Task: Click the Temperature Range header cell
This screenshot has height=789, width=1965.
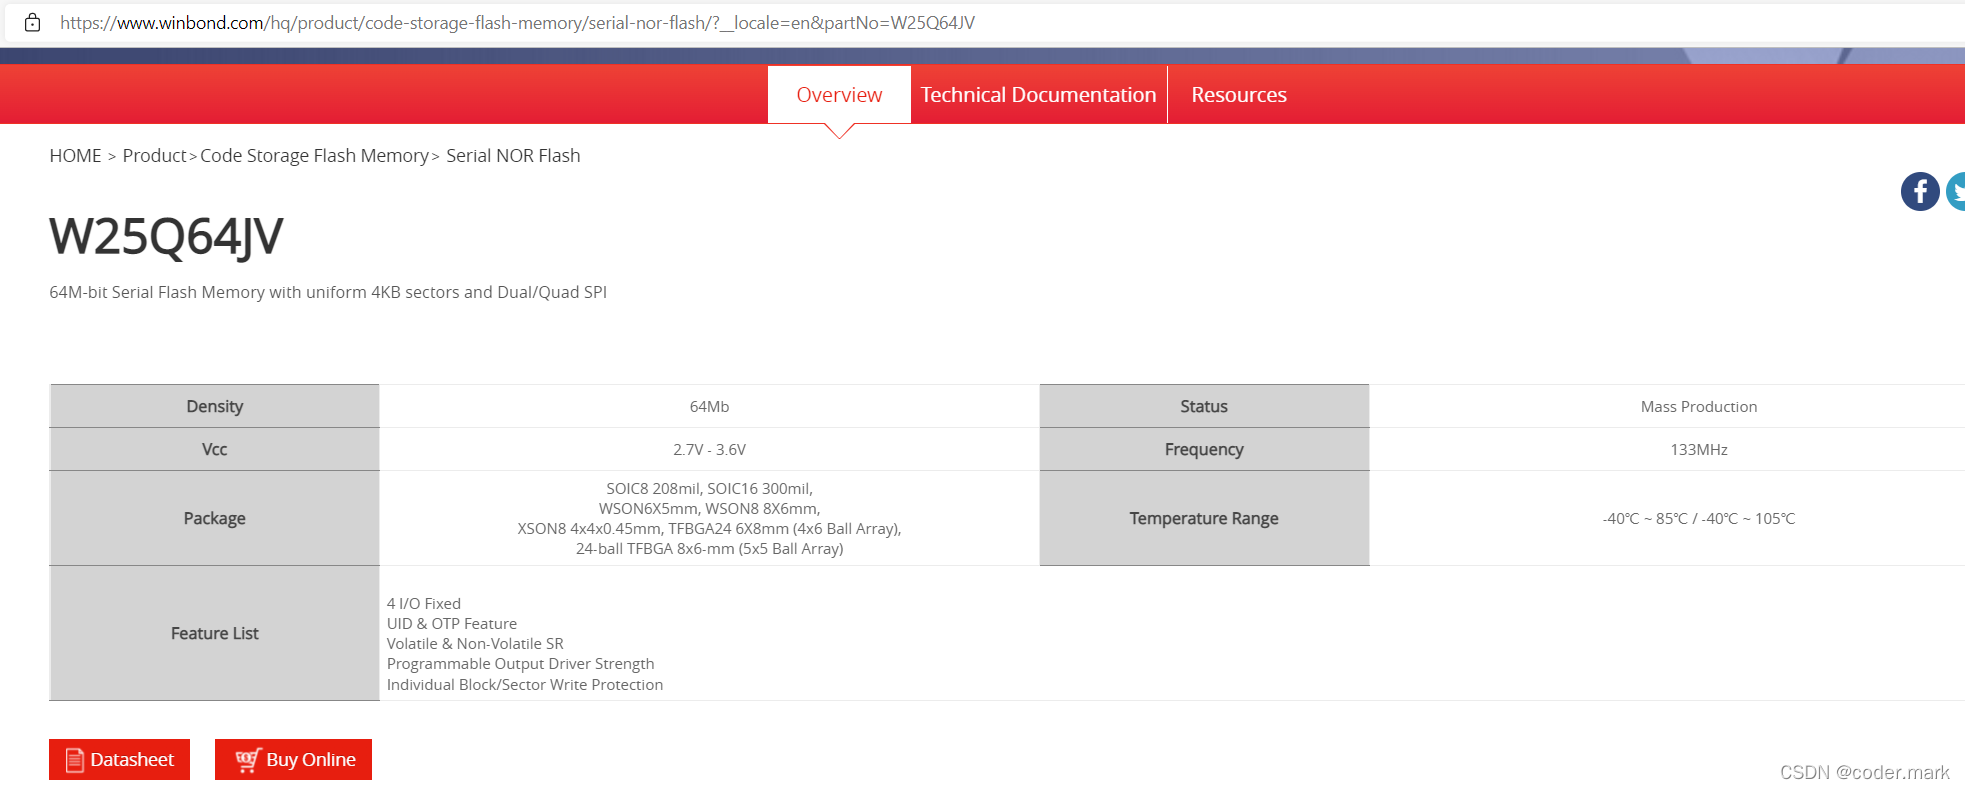Action: coord(1204,518)
